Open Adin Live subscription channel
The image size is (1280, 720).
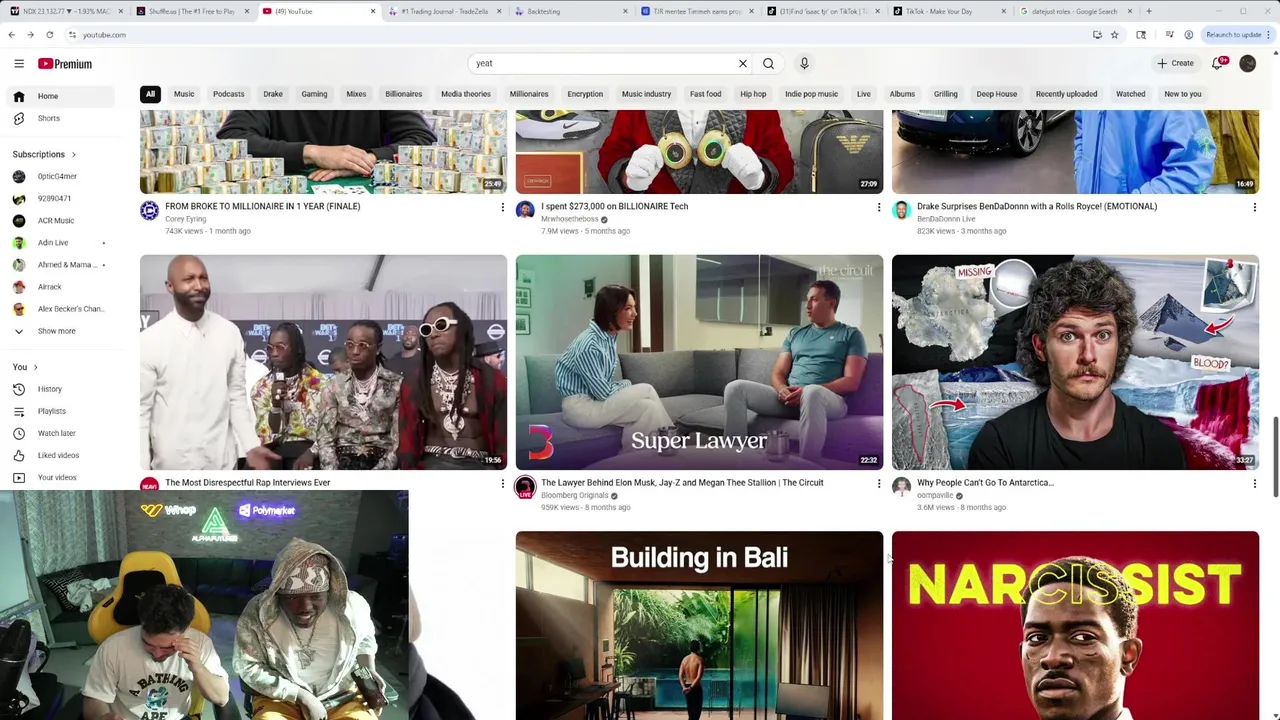[62, 242]
